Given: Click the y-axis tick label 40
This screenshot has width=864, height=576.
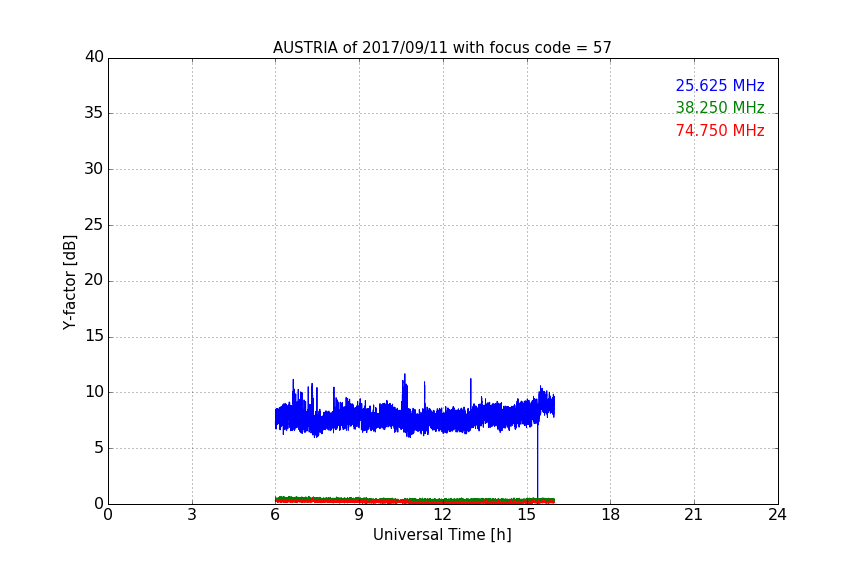Looking at the screenshot, I should click(94, 57).
